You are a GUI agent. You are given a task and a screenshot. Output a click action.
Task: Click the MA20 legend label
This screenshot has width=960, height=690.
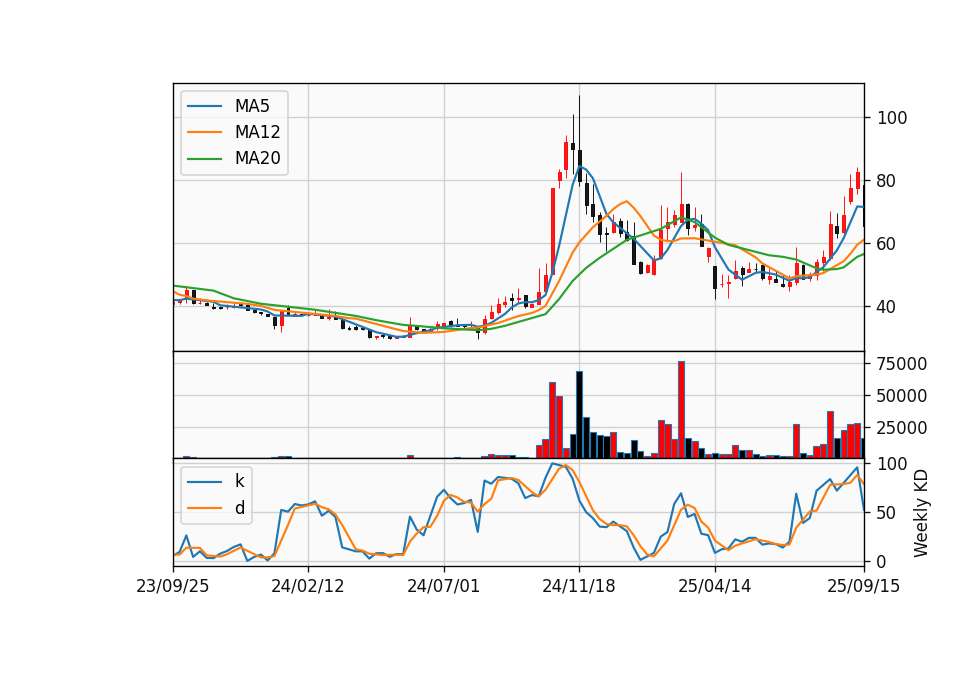click(257, 159)
